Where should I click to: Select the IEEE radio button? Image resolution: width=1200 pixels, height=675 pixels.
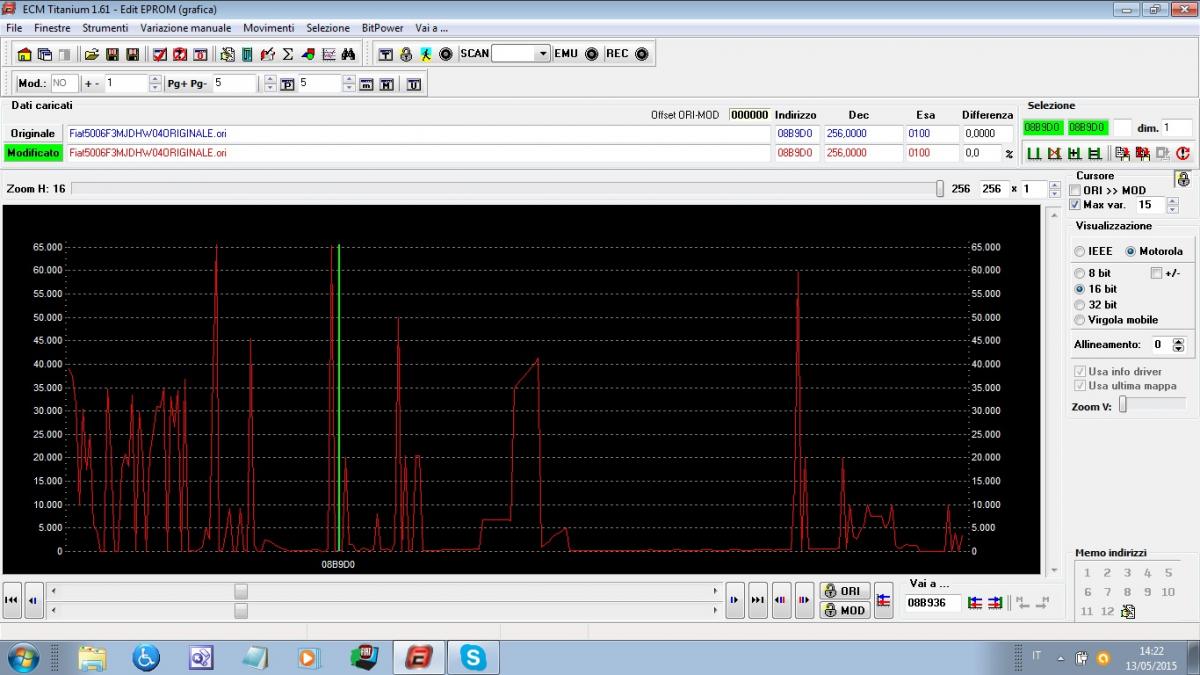1079,251
